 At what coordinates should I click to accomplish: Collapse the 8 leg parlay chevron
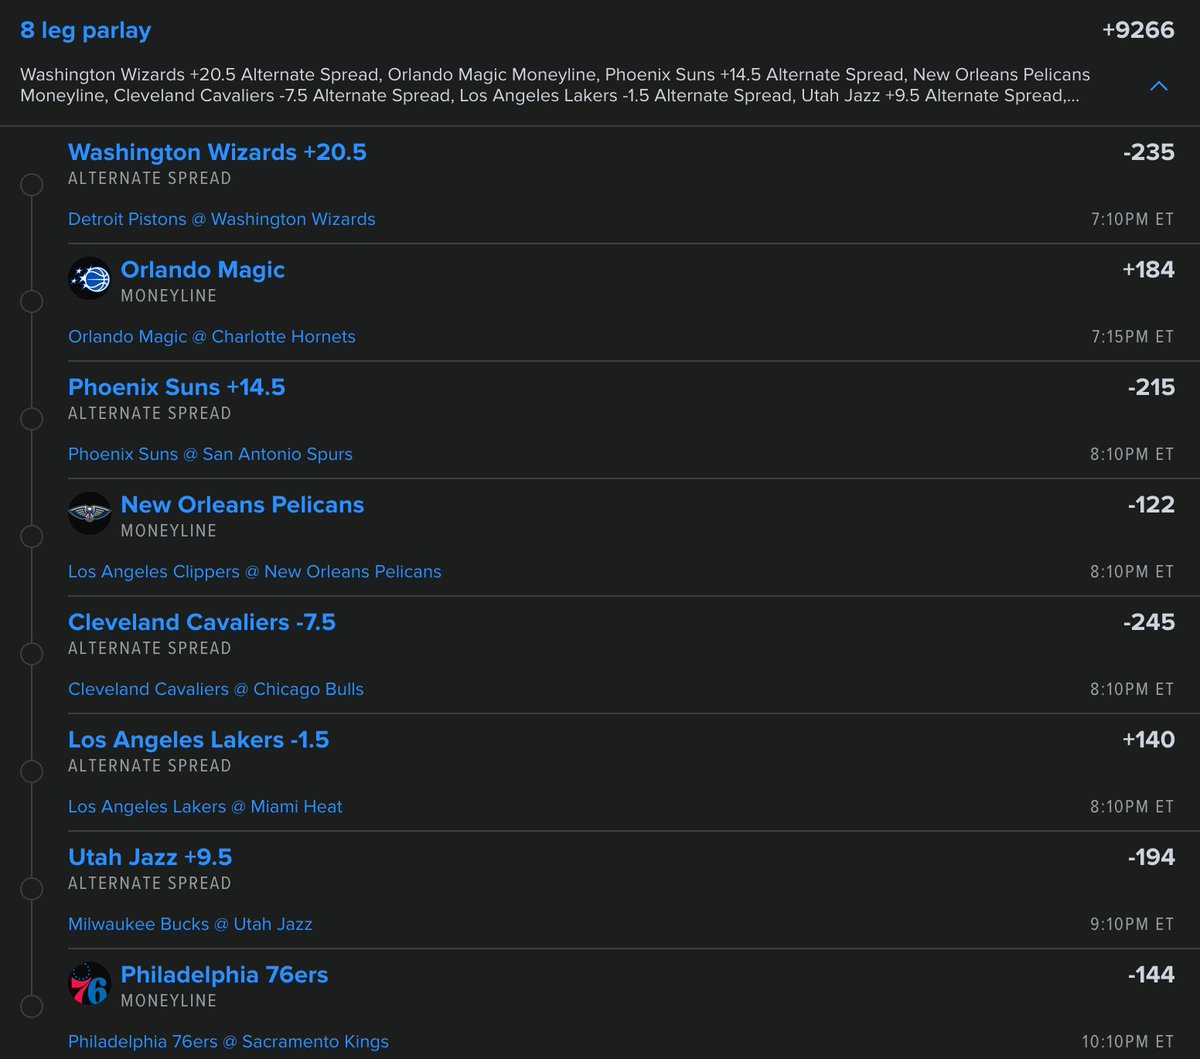tap(1159, 86)
